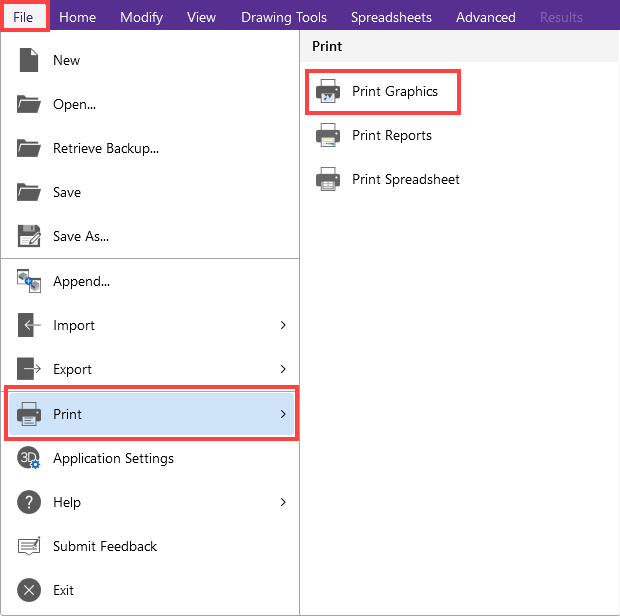The width and height of the screenshot is (620, 616).
Task: Click the New file document icon
Action: 28,60
